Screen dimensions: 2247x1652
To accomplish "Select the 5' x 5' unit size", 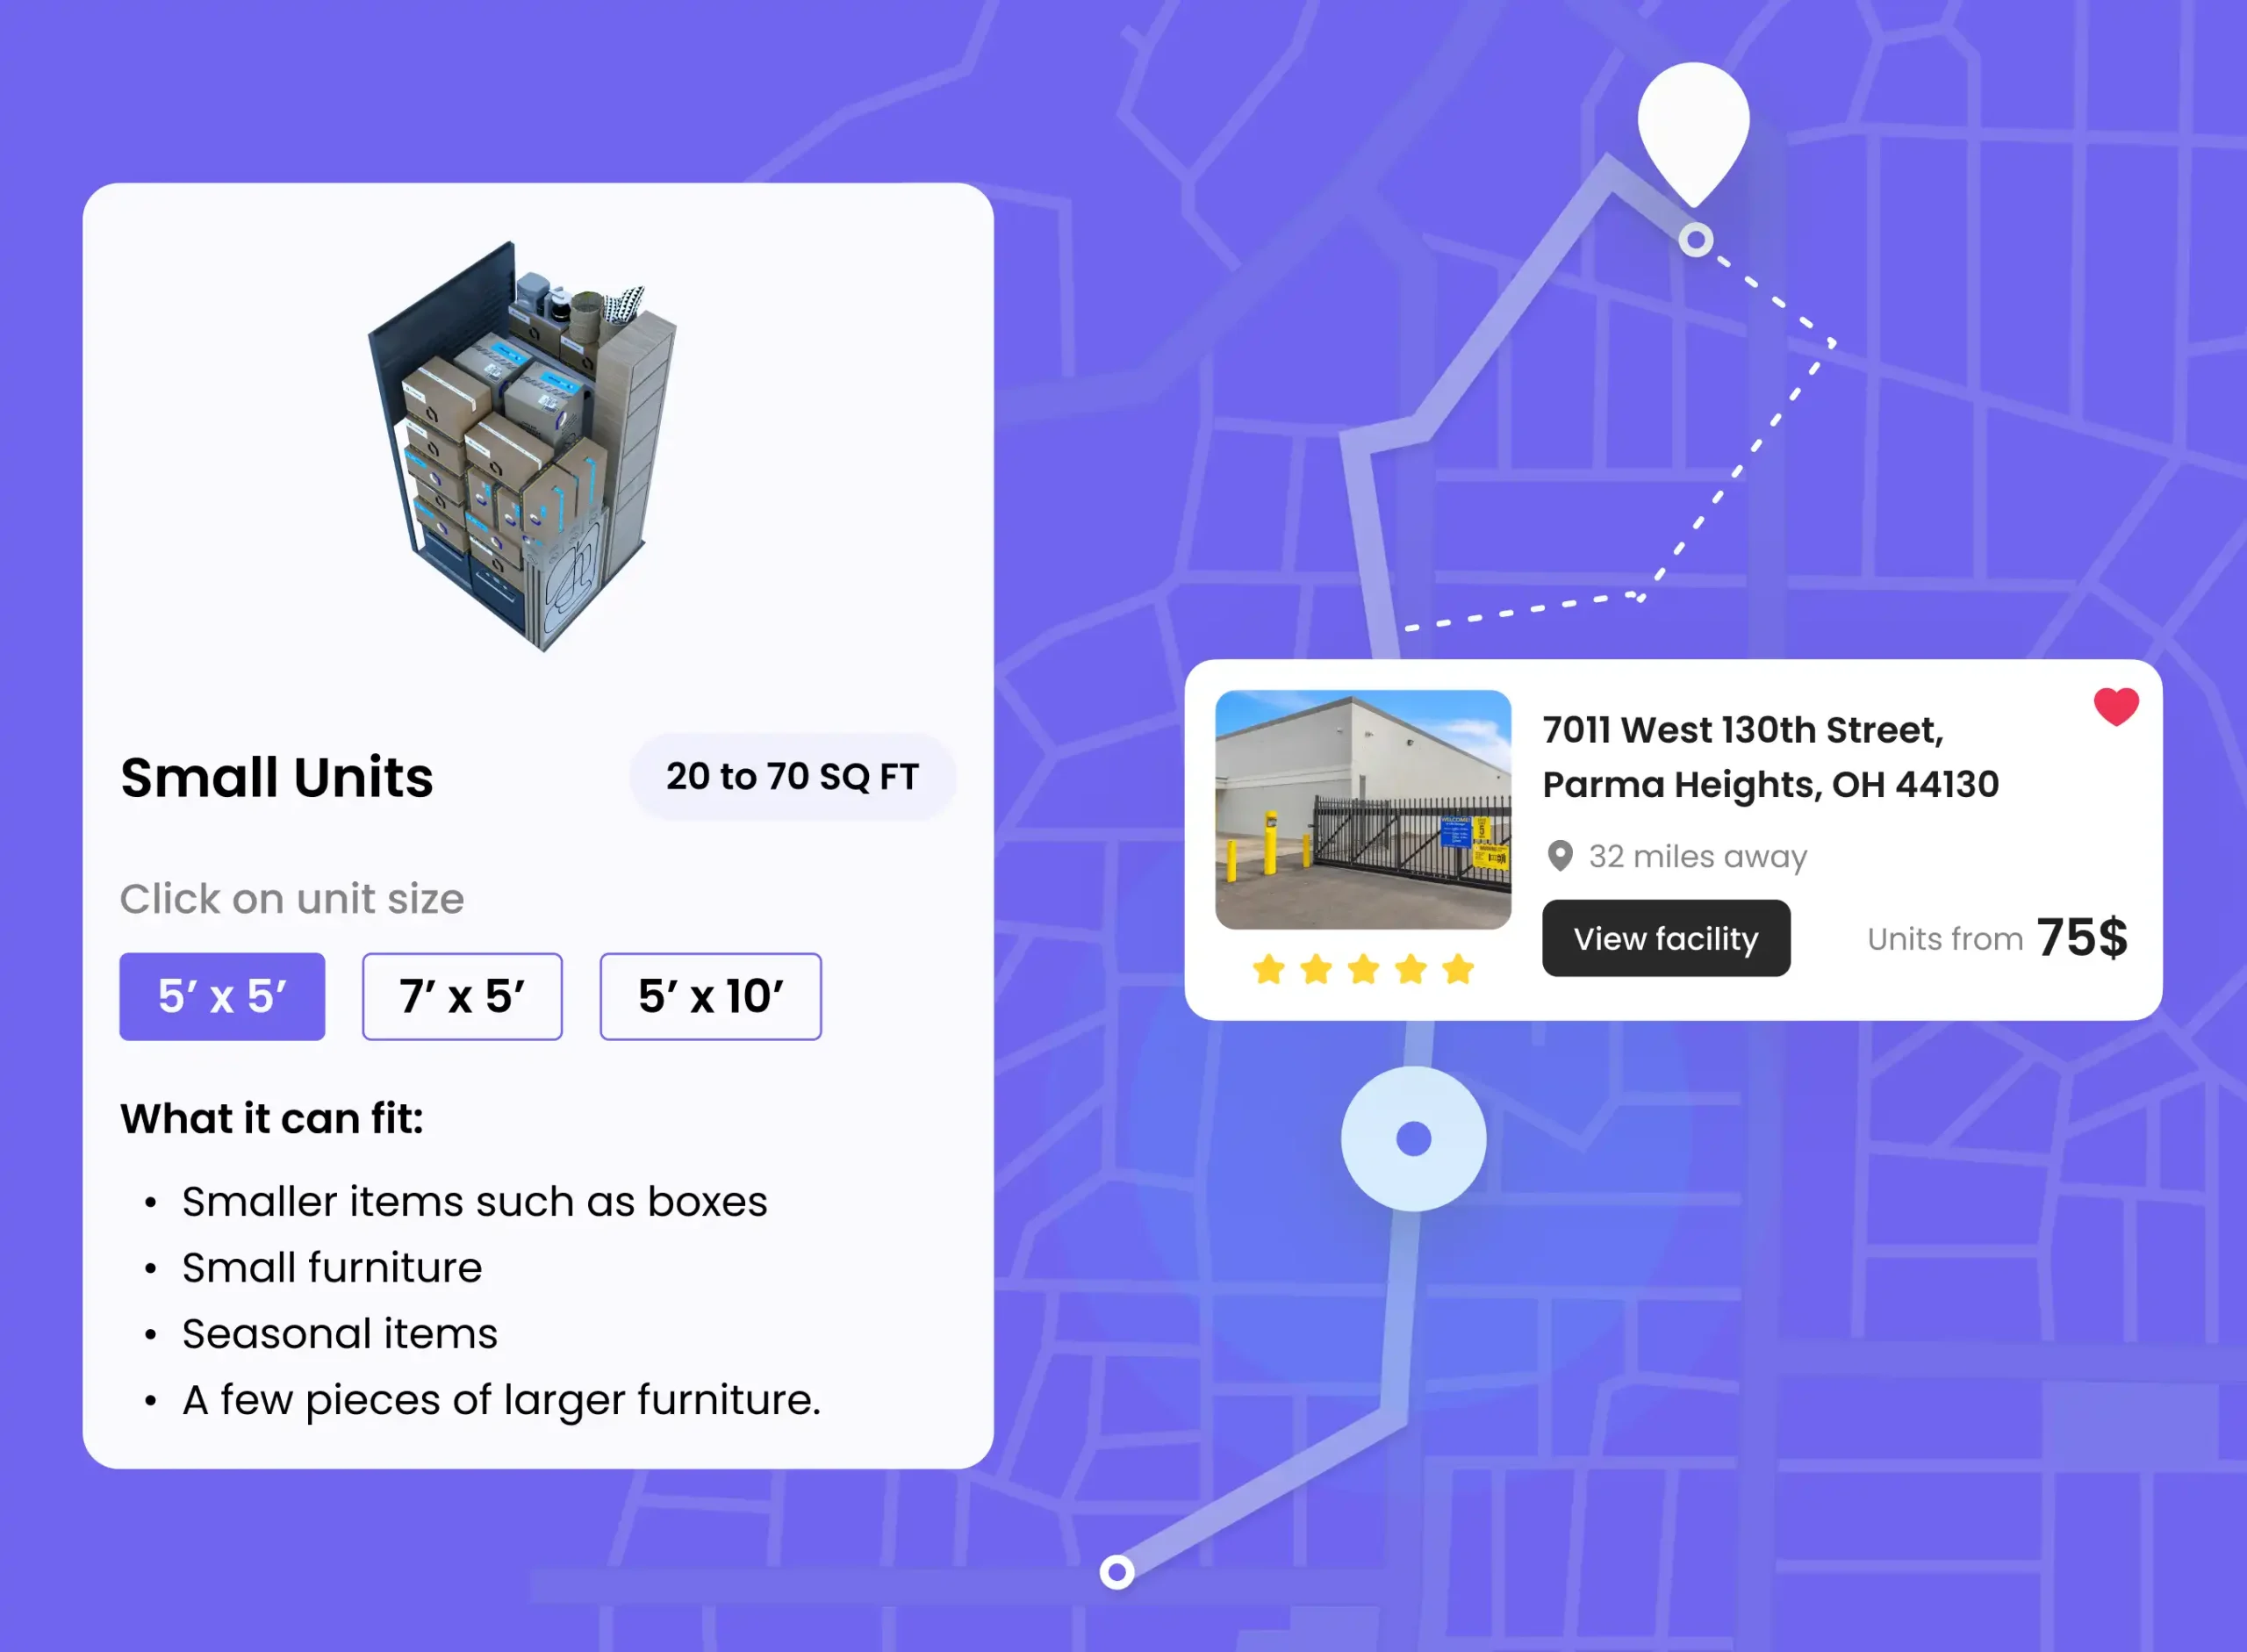I will (x=222, y=996).
